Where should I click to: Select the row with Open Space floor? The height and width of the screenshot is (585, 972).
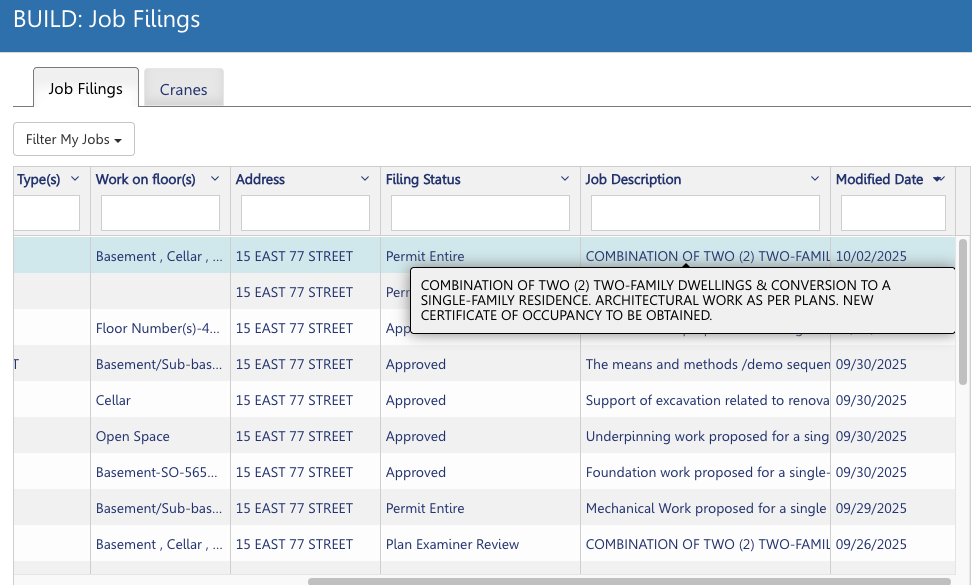tap(133, 437)
